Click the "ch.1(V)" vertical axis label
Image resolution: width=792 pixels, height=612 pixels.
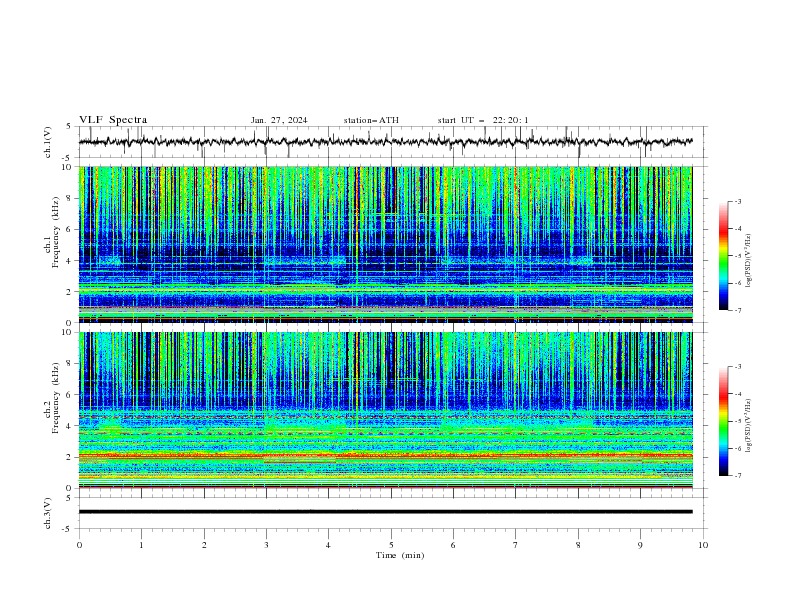[x=48, y=142]
